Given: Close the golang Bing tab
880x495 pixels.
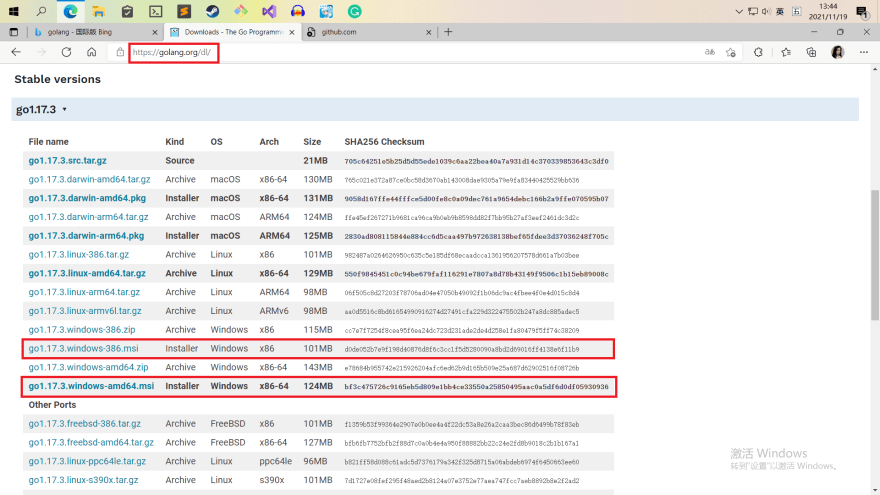Looking at the screenshot, I should 155,33.
